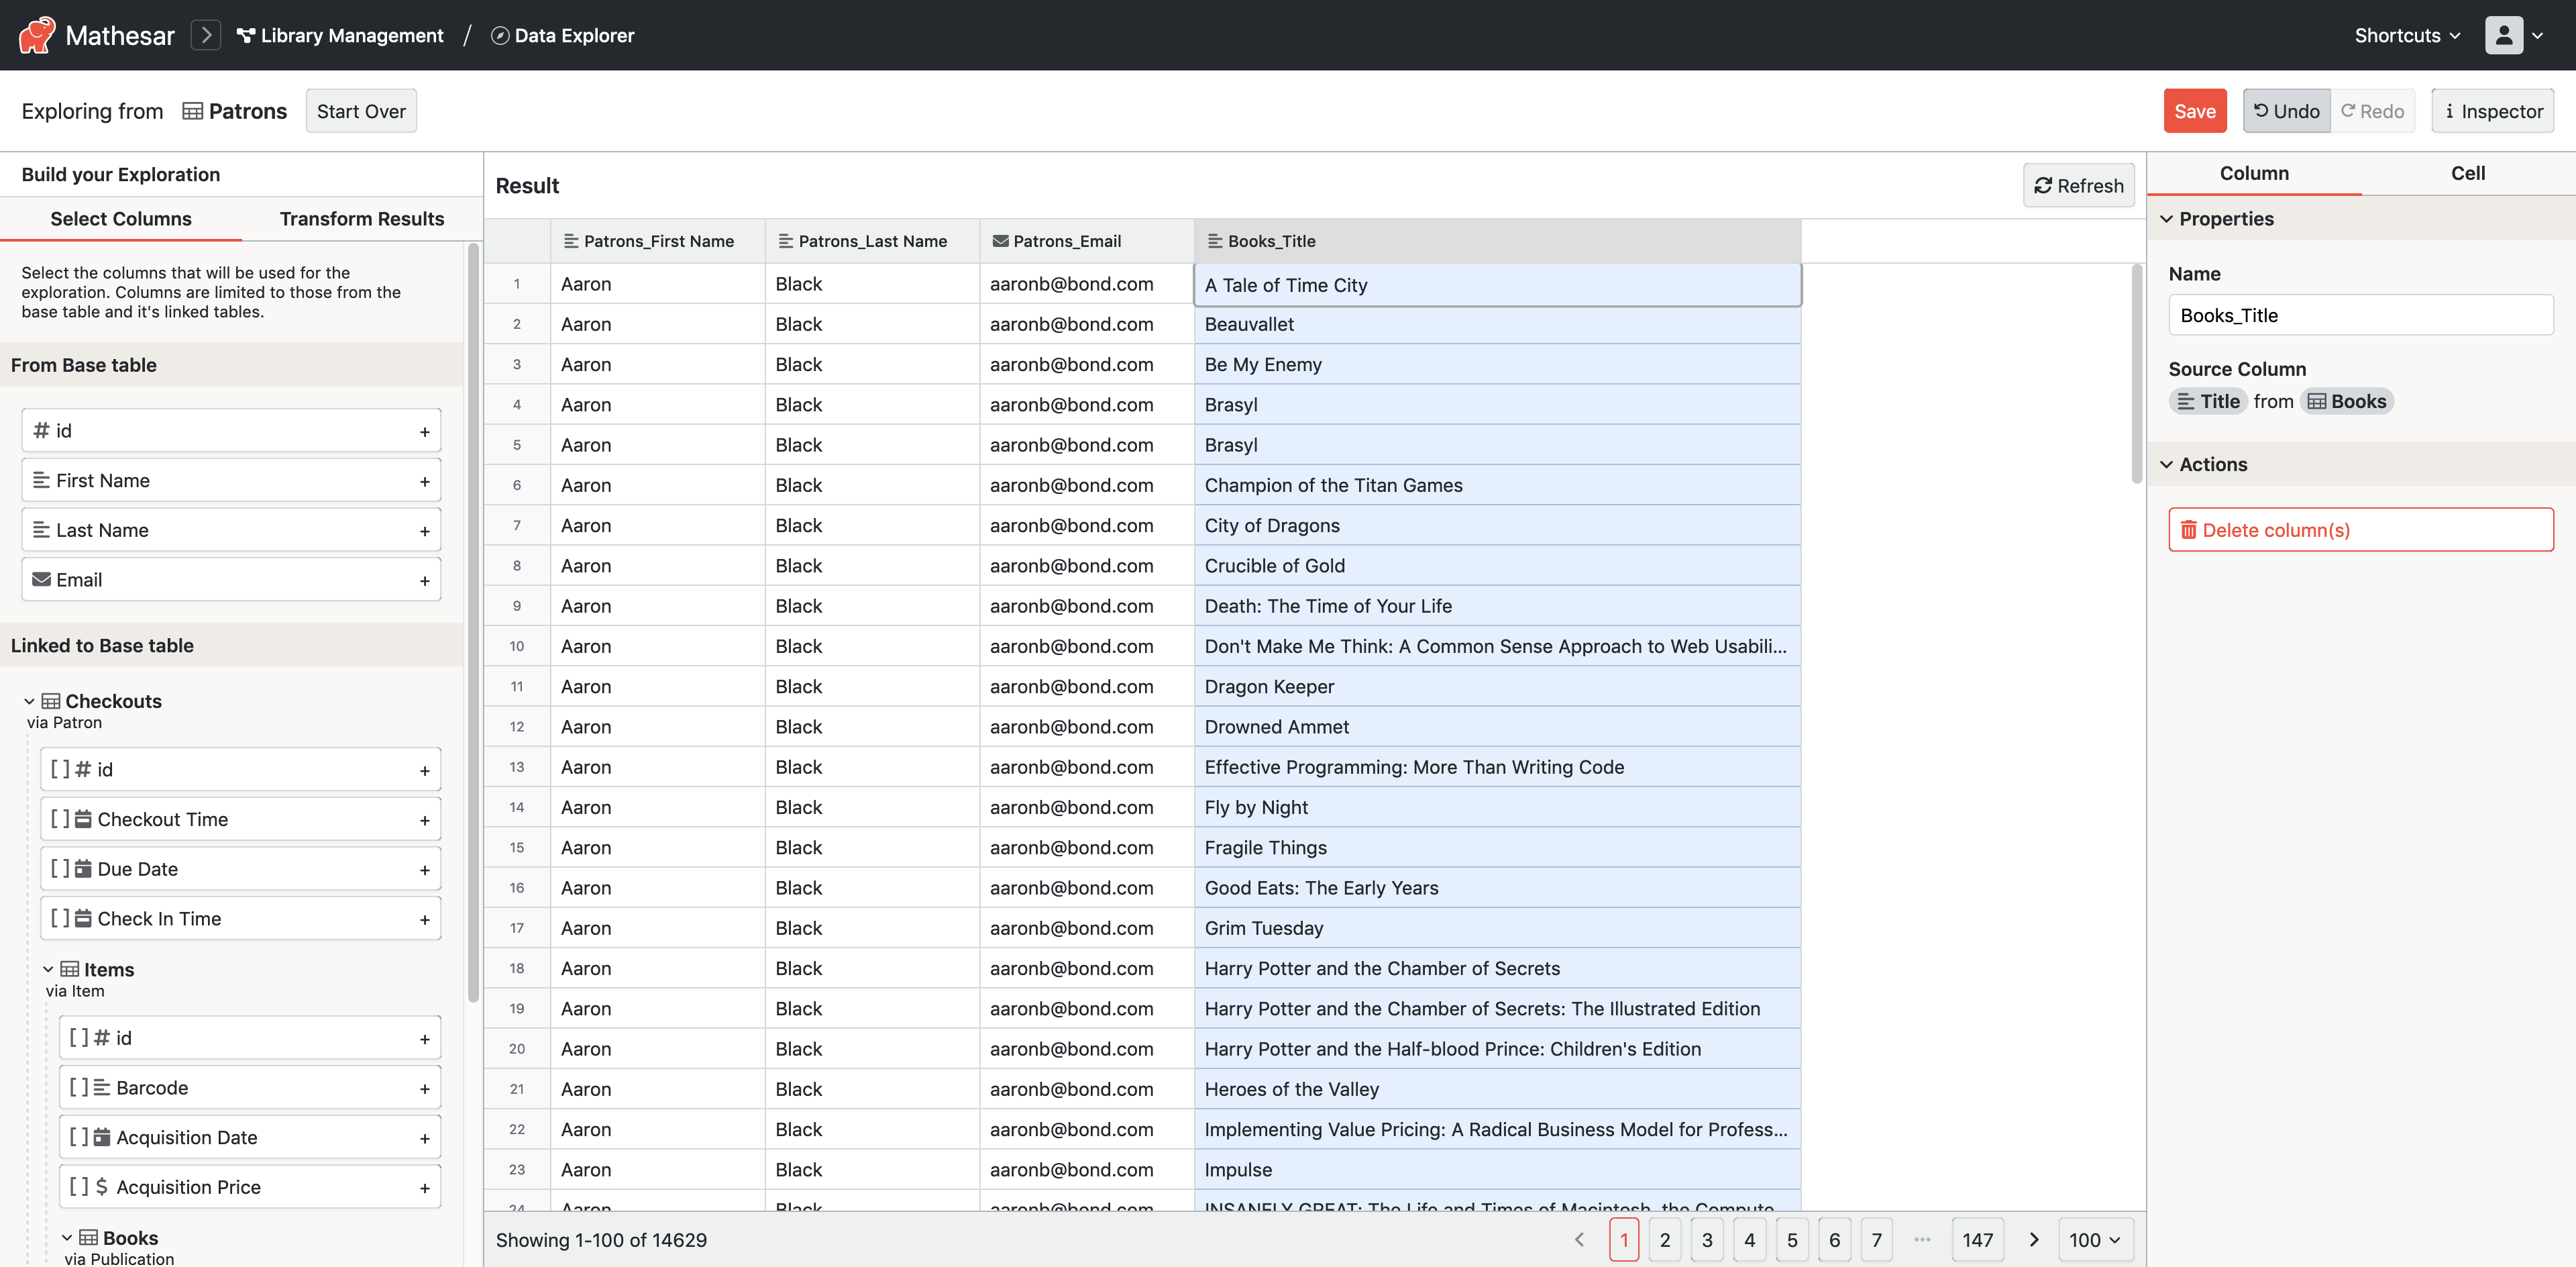The width and height of the screenshot is (2576, 1267).
Task: Click the Library Management database icon
Action: (245, 35)
